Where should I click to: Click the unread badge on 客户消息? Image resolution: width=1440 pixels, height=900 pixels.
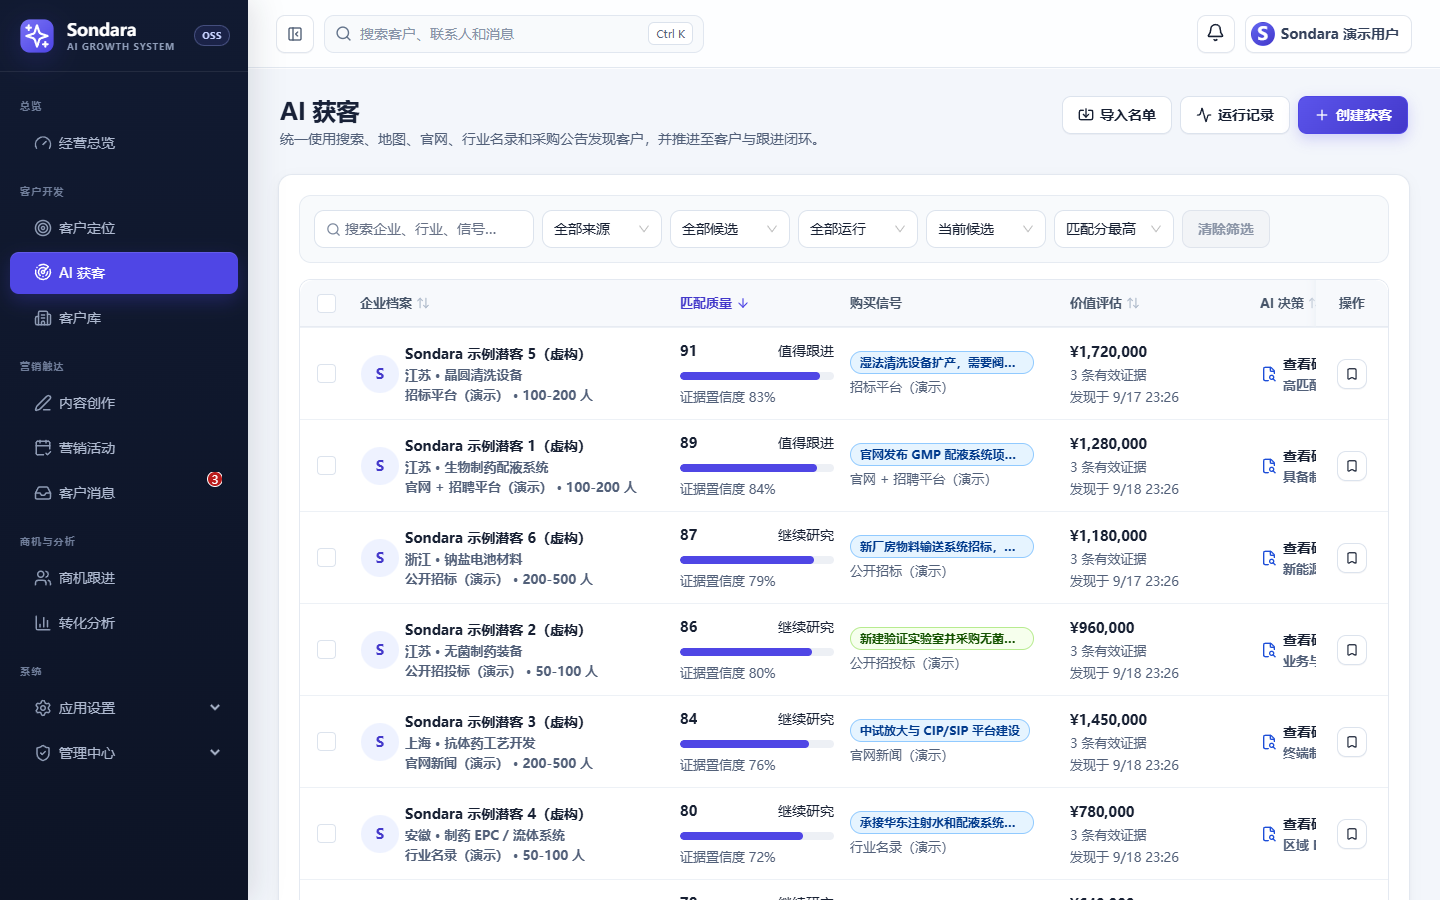click(214, 479)
